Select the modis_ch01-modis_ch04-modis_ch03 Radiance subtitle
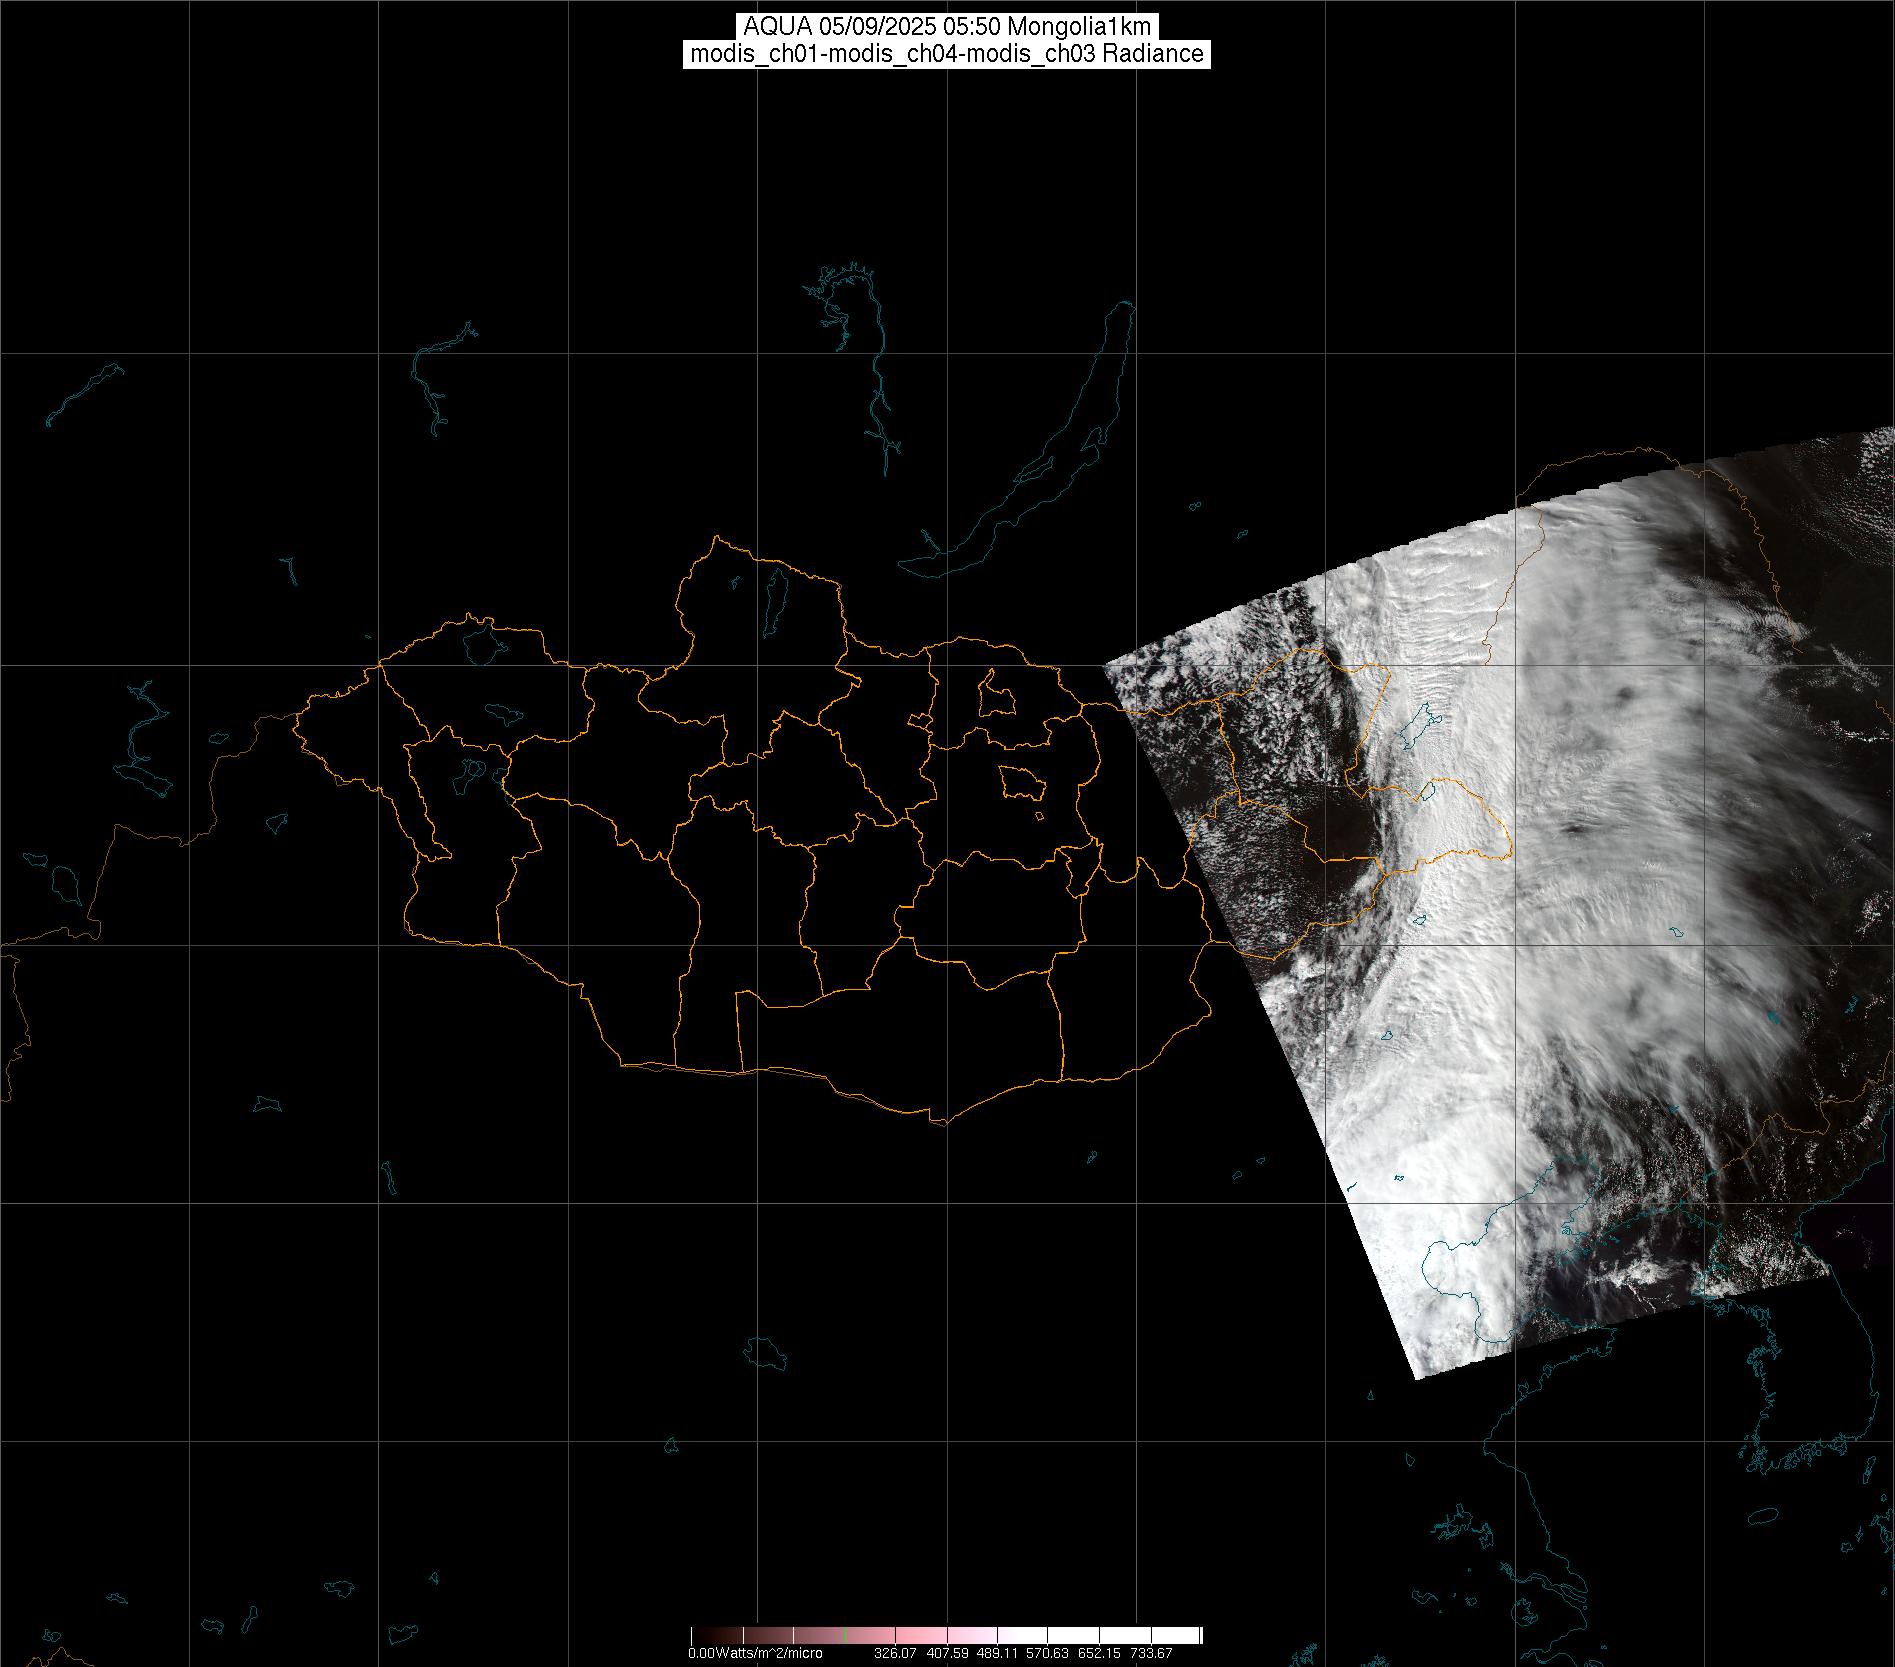The height and width of the screenshot is (1667, 1895). pyautogui.click(x=947, y=54)
